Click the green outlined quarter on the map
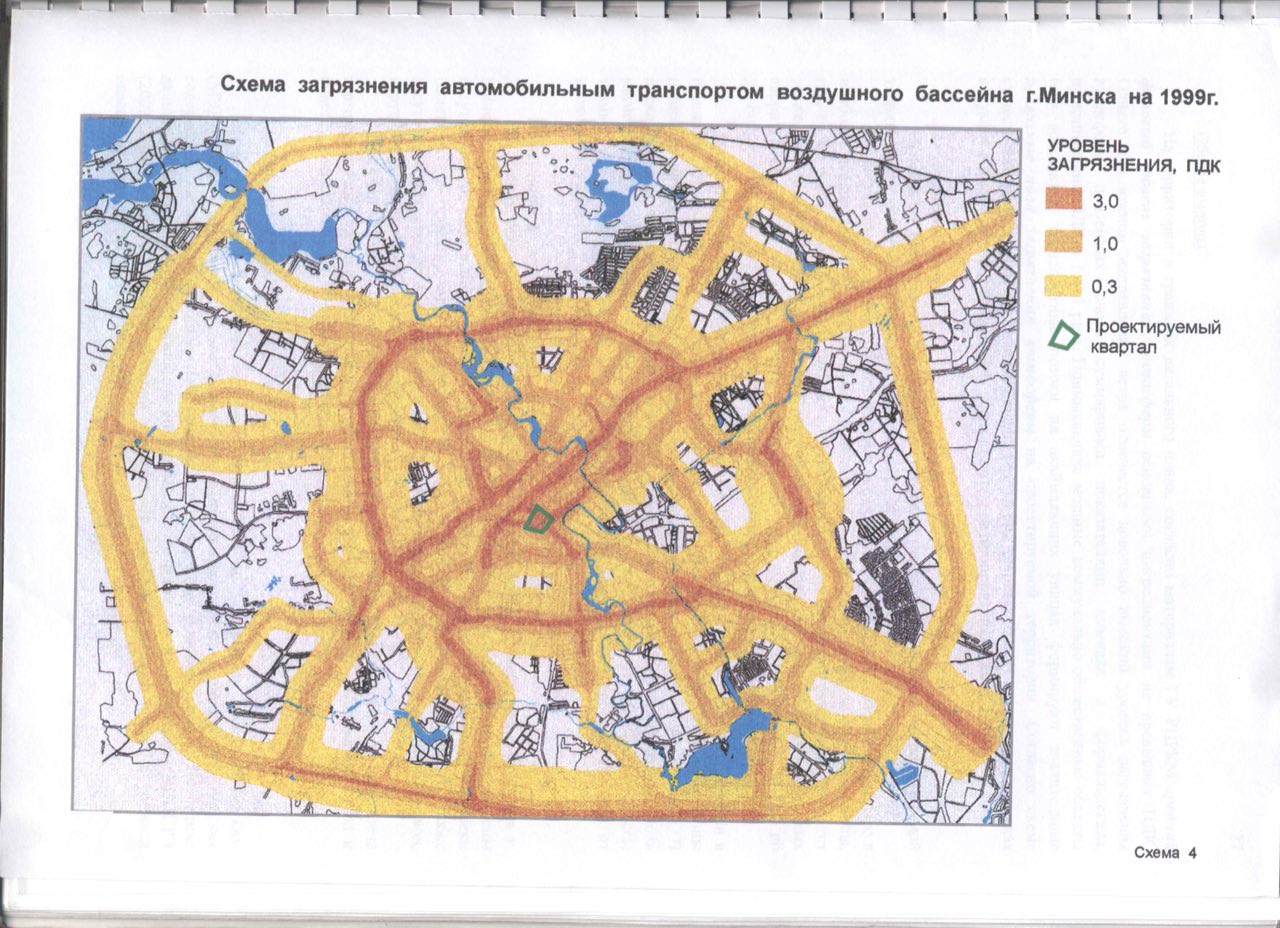Screen dimensions: 1280x928 (540, 518)
